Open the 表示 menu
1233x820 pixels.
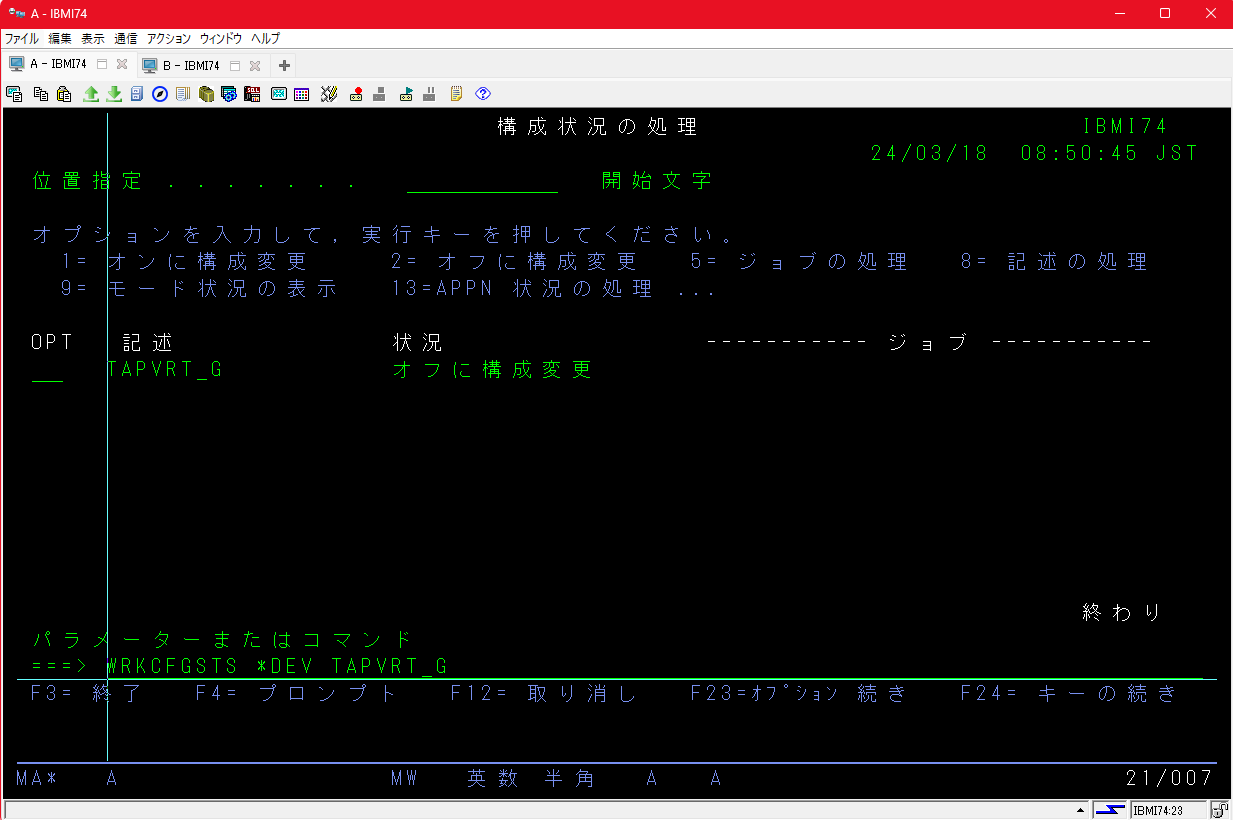93,38
